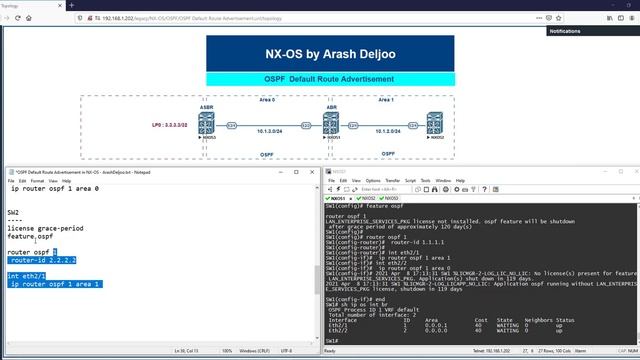Open Notepad View menu
The image size is (640, 360).
53,181
